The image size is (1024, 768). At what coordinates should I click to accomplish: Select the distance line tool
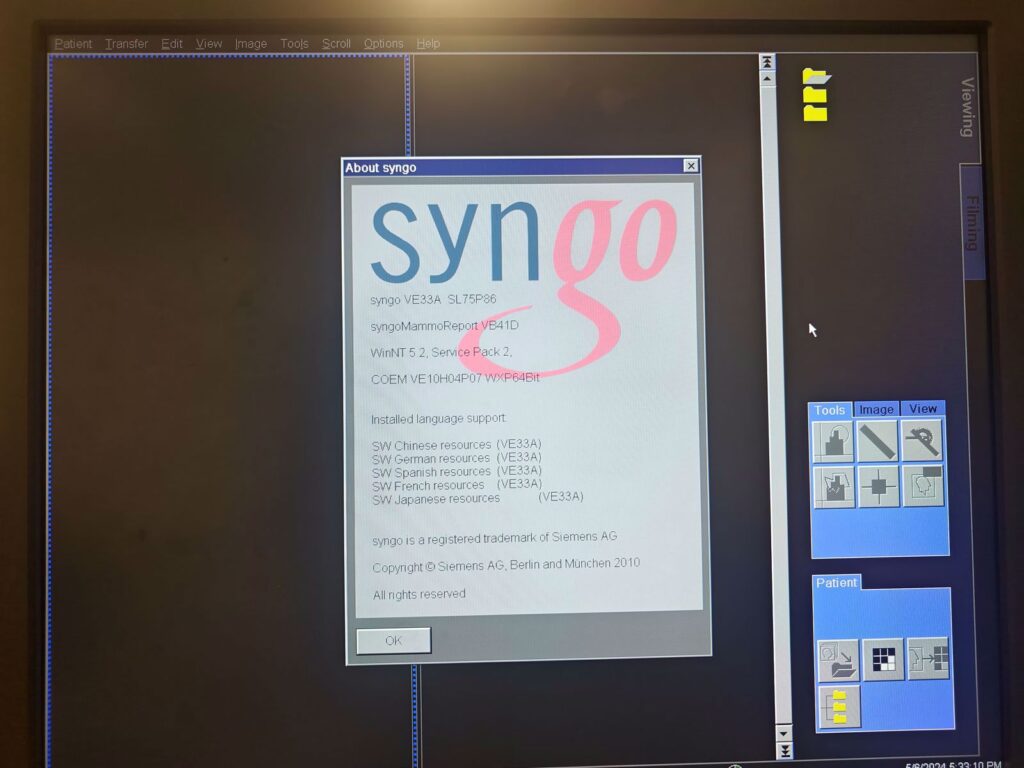pyautogui.click(x=877, y=441)
